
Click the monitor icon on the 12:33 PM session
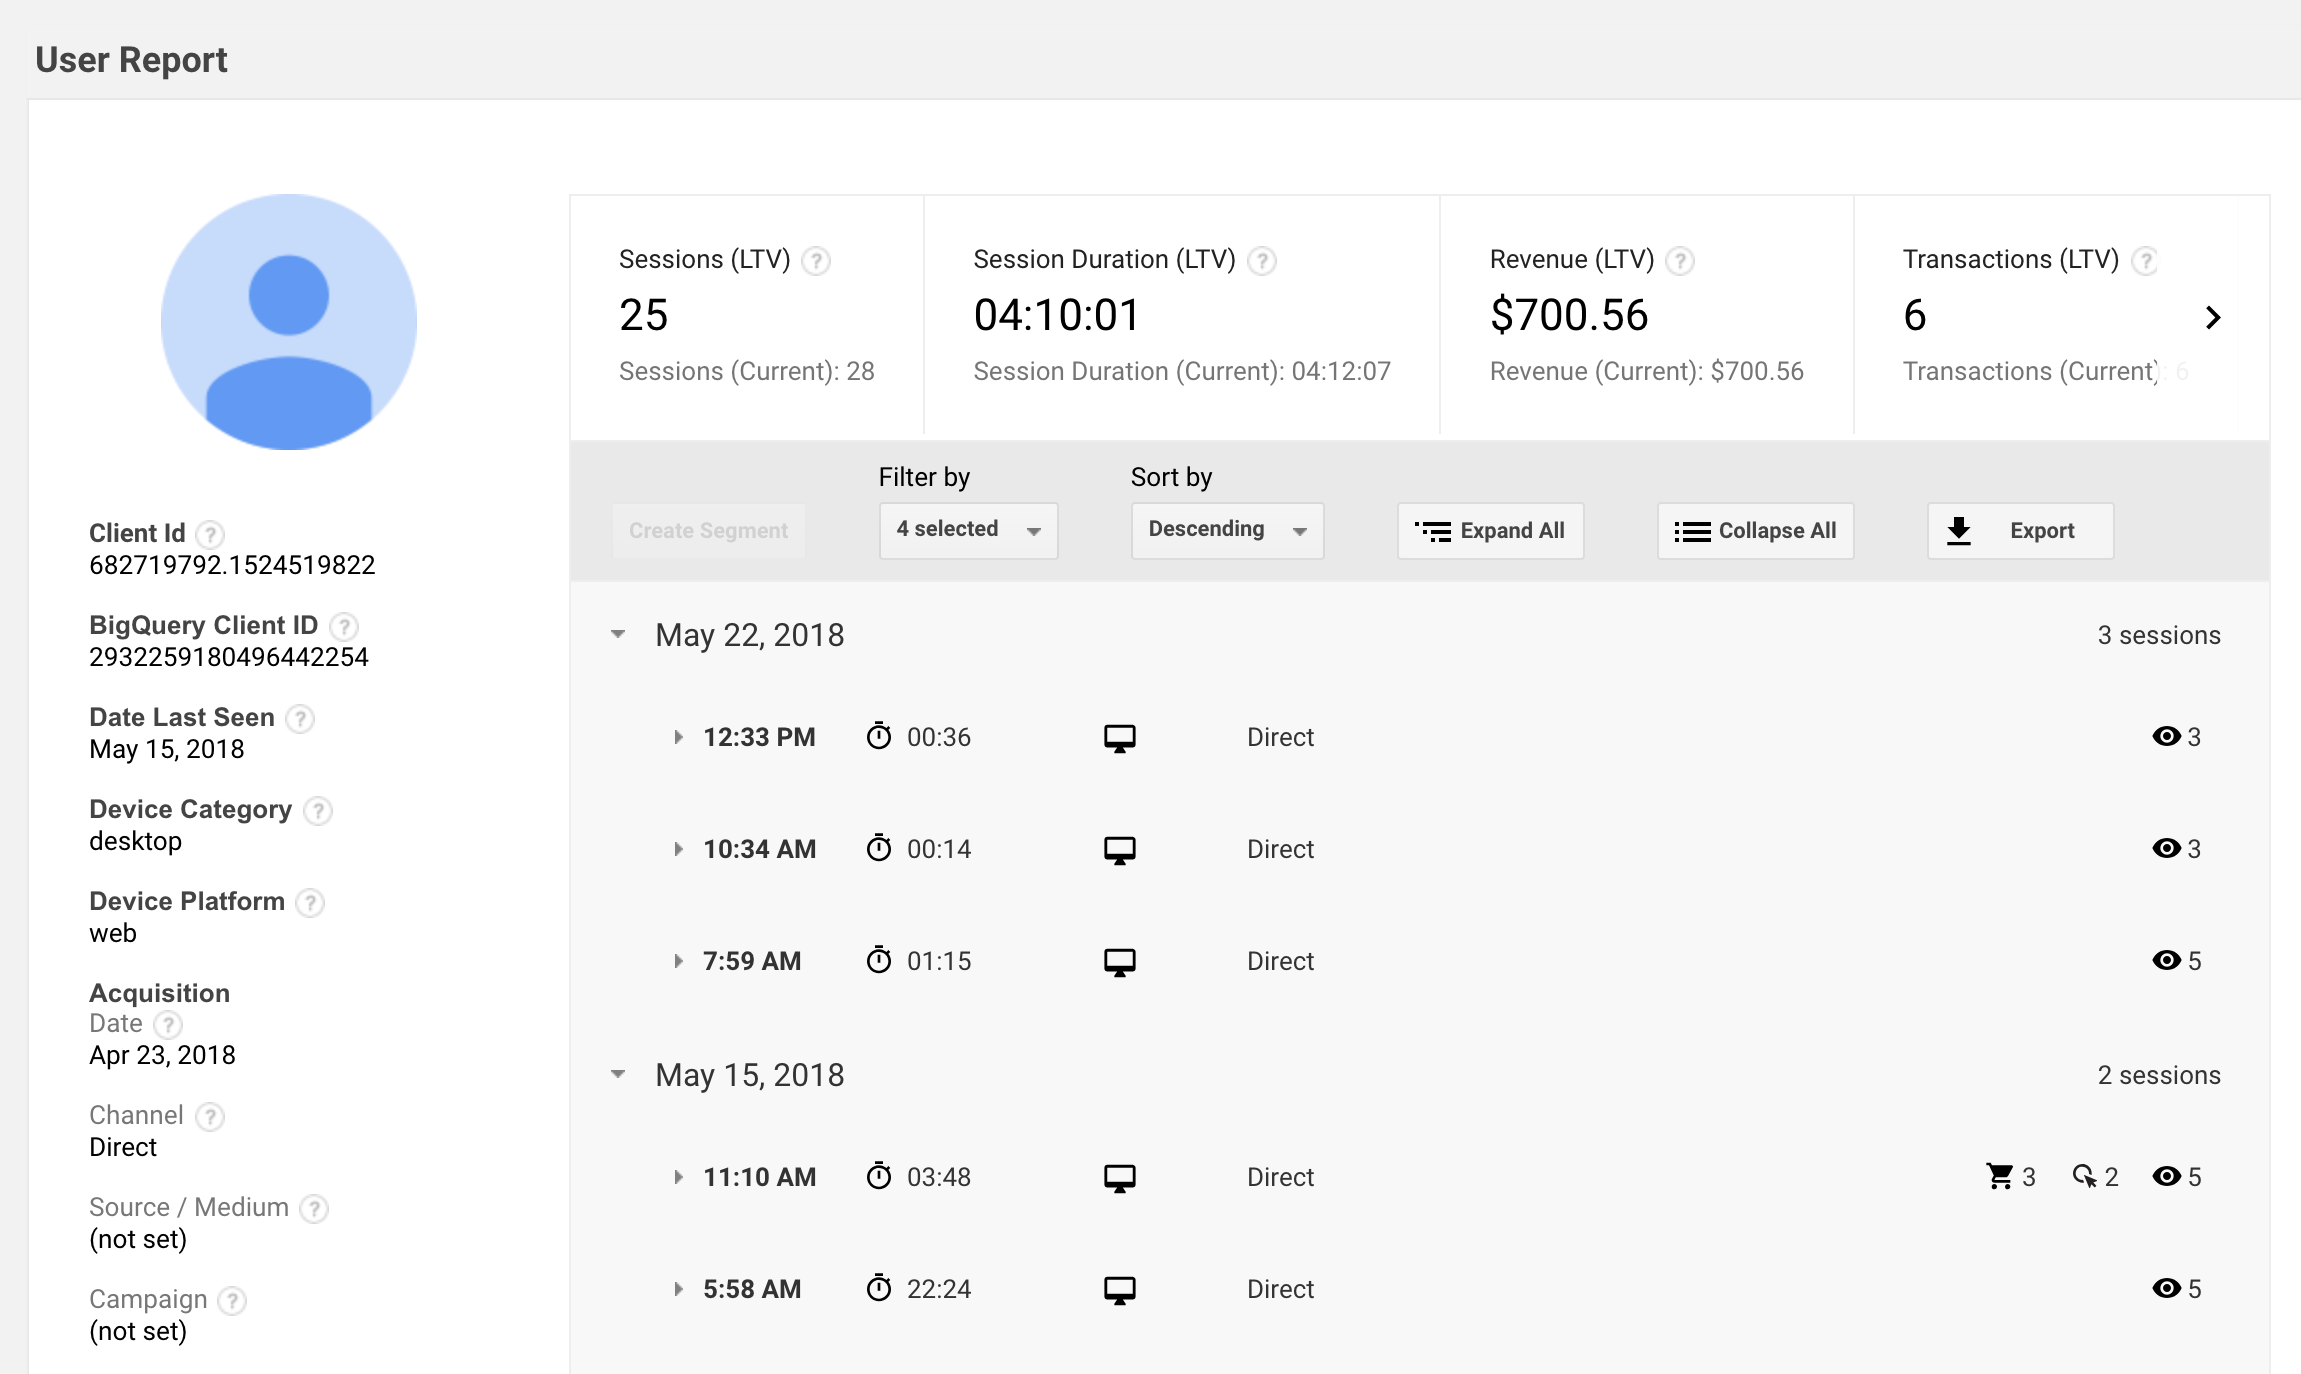click(x=1119, y=737)
